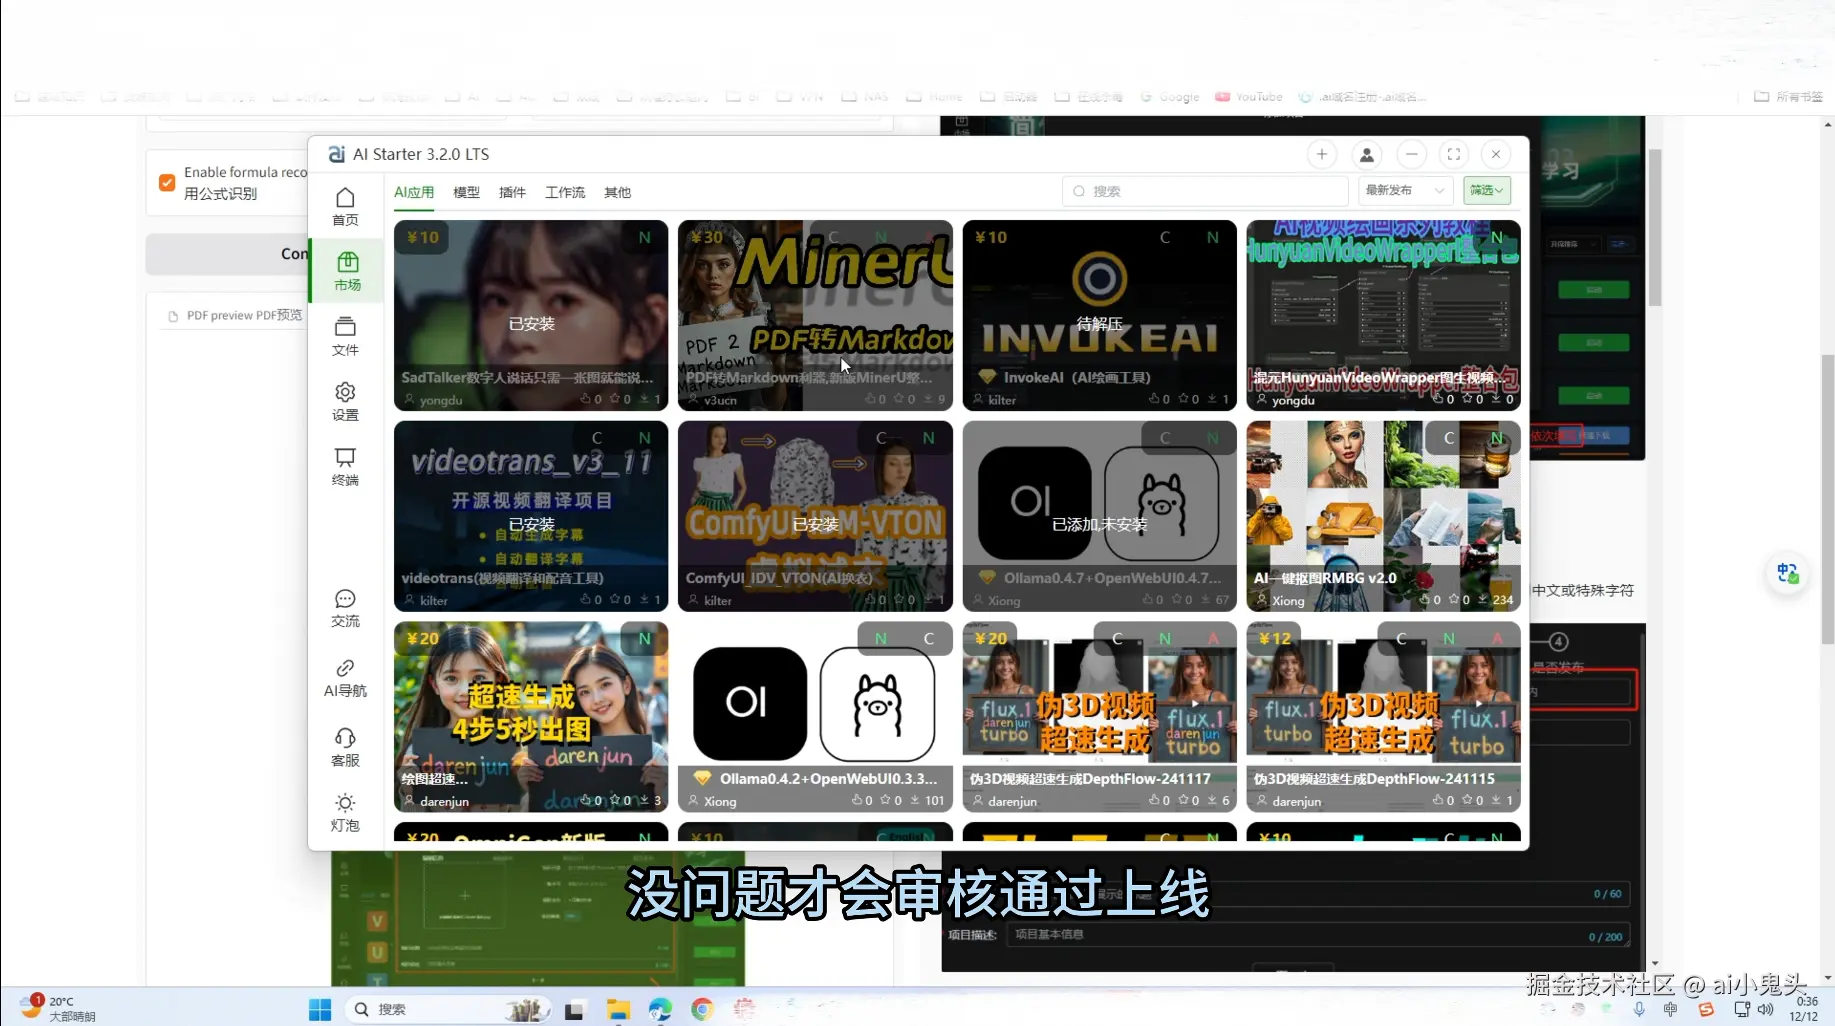
Task: Open the HunyuanVideoWrapper app card
Action: tap(1383, 315)
